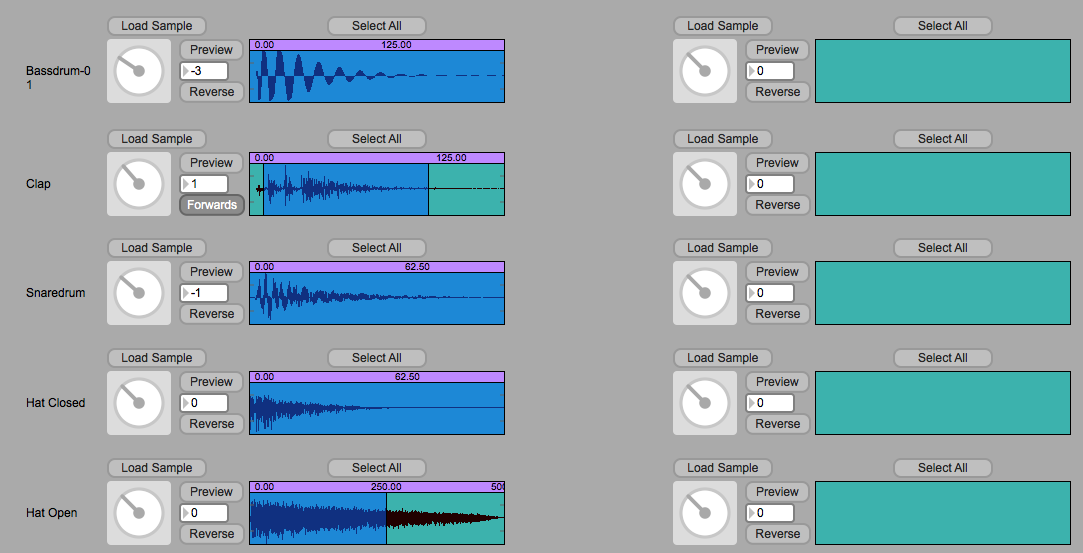This screenshot has width=1083, height=553.
Task: Click the dial of empty slot beside Hat Closed
Action: (705, 403)
